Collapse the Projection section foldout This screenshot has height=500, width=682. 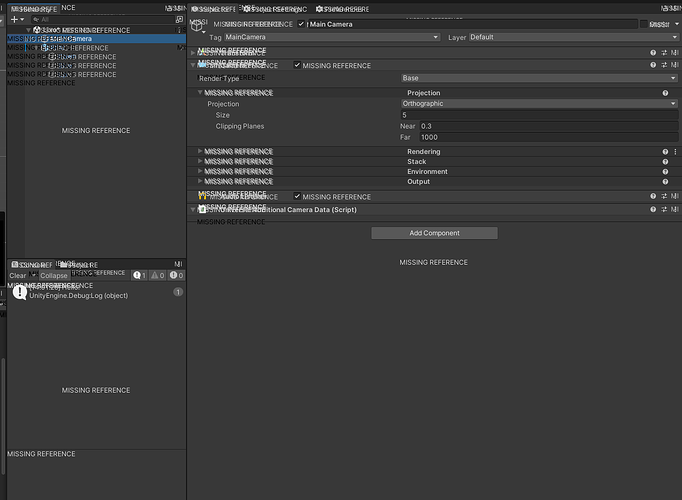(200, 92)
